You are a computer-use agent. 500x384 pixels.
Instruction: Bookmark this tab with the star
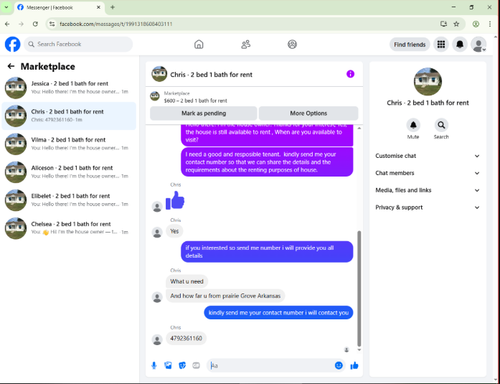456,24
